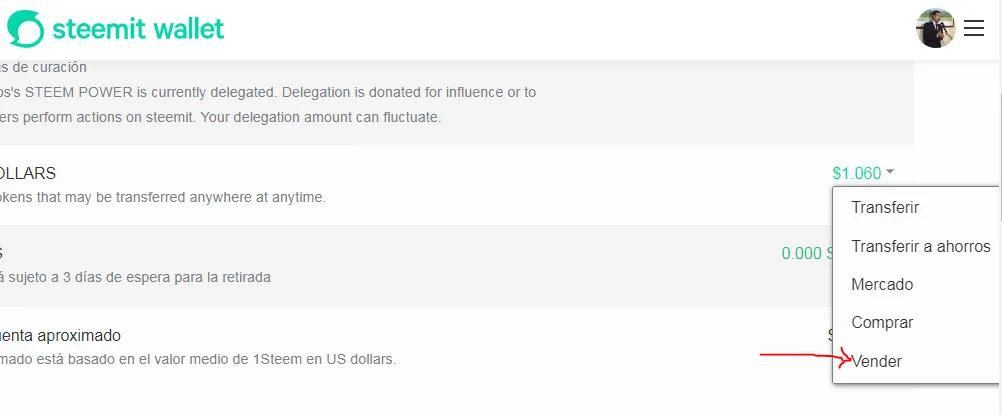Click the "valor medio de 1Steem" description

(198, 358)
